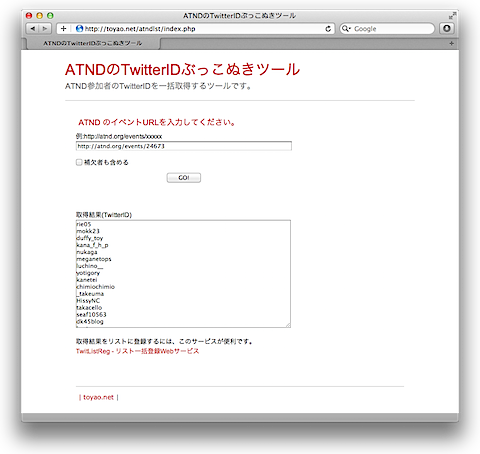The image size is (480, 454).
Task: Click the page title ATNDのTwitterIDぶっこぬきツール
Action: [182, 69]
